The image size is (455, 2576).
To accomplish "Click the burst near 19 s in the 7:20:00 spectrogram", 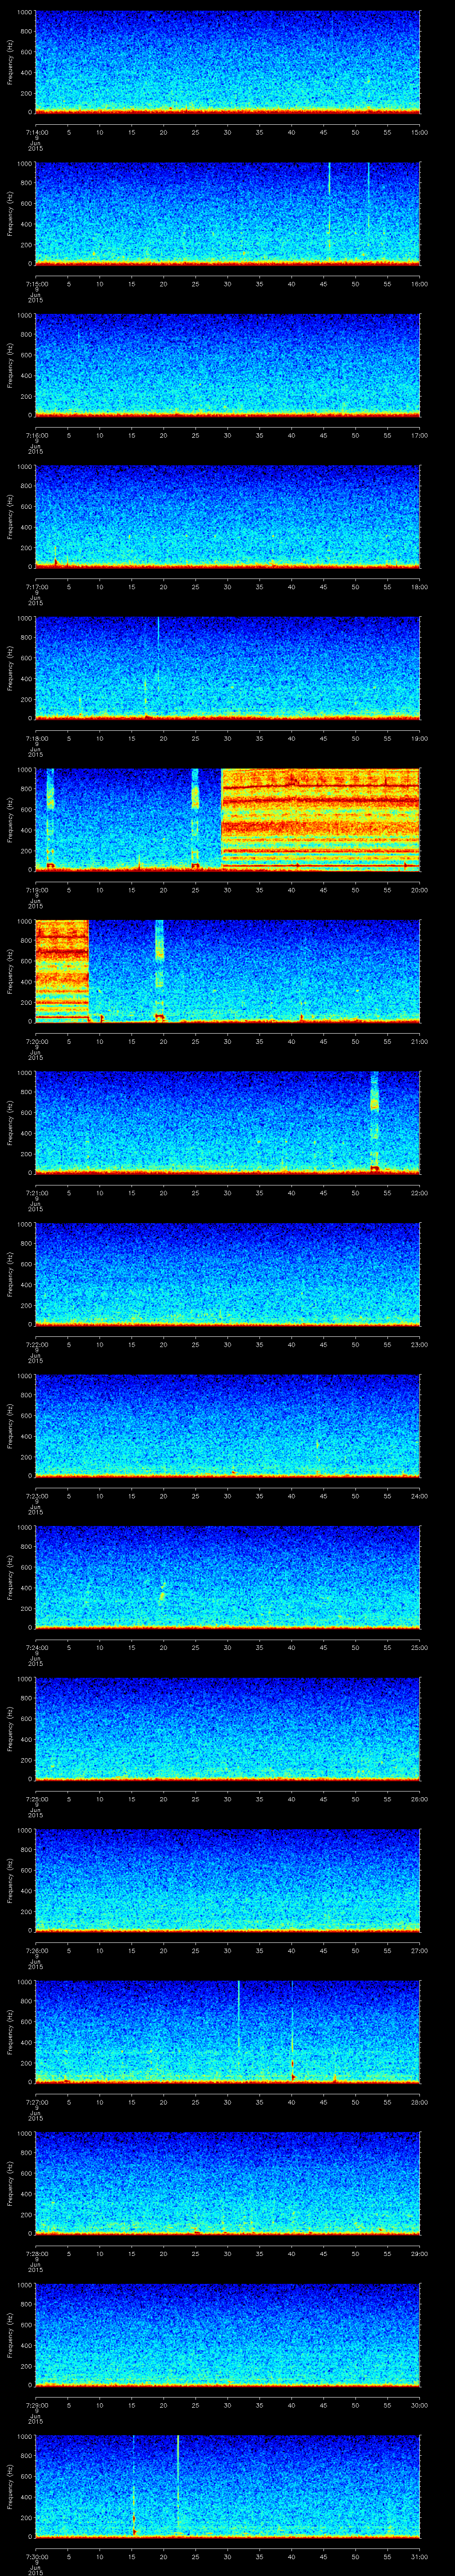I will pos(159,970).
